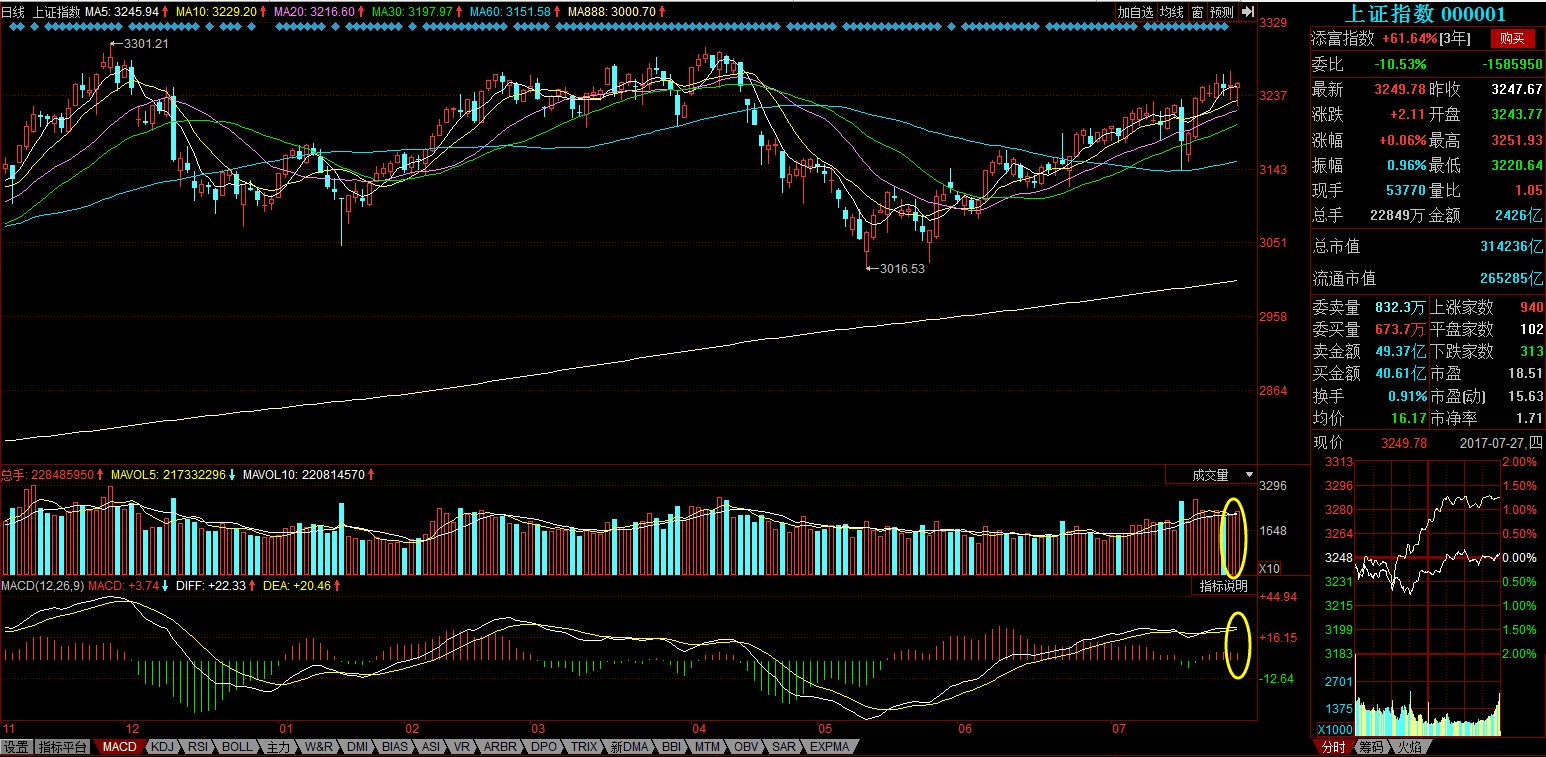Open the 成交量 indicator dropdown
1546x757 pixels.
coord(1212,475)
